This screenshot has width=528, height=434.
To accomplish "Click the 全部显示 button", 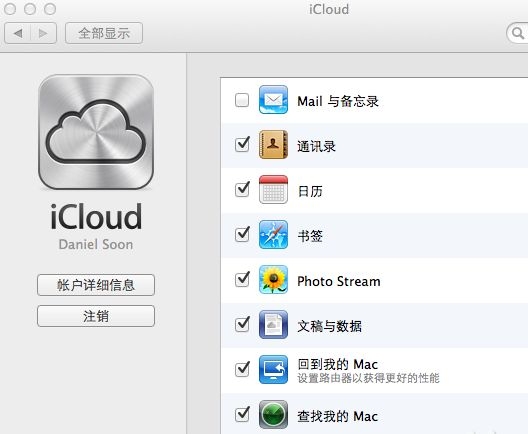I will coord(104,33).
